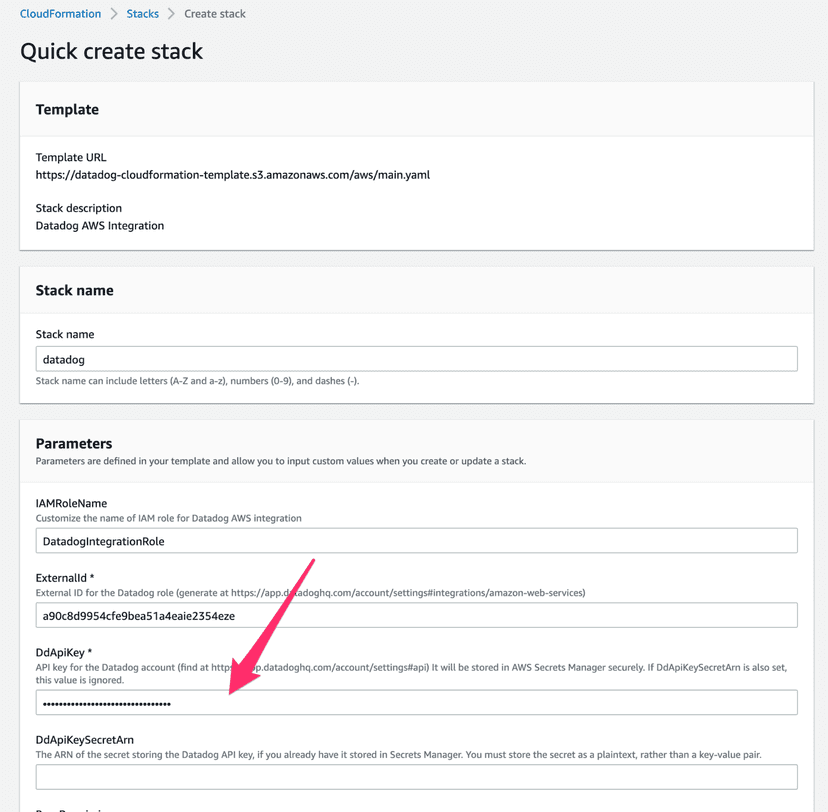Viewport: 828px width, 812px height.
Task: Select the Datadog AWS Integration description text
Action: tap(100, 225)
